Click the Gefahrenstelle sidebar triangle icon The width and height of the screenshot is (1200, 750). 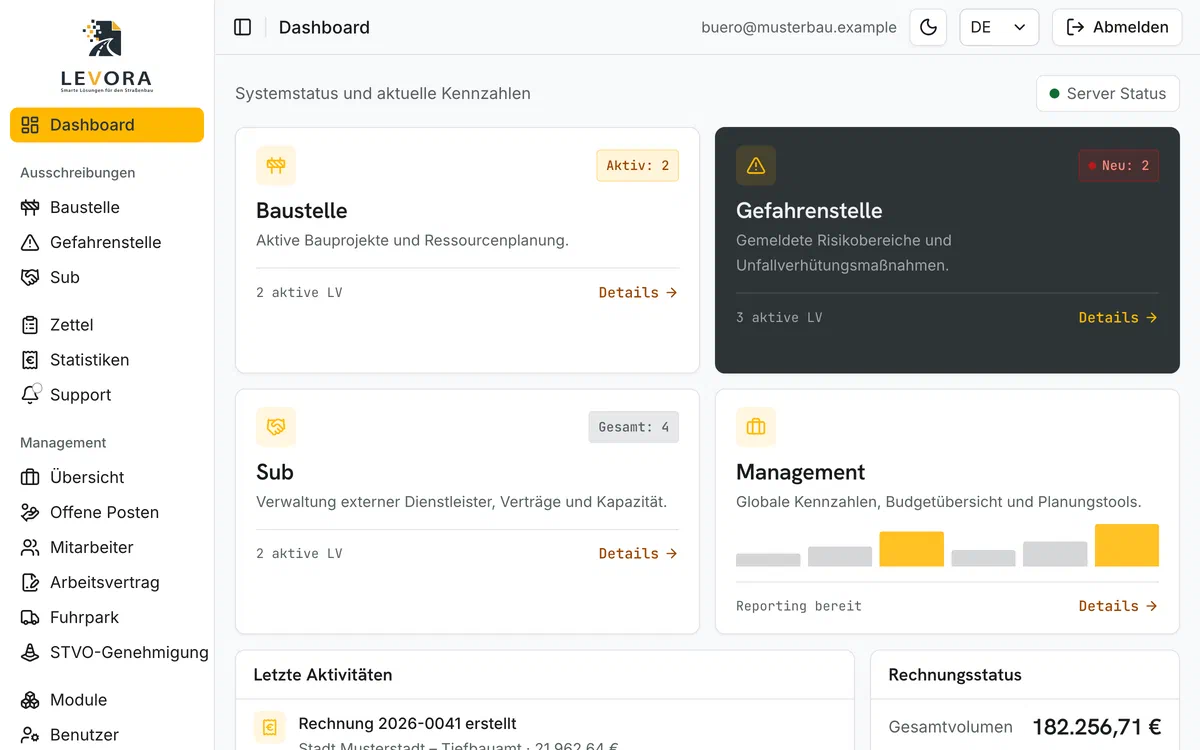point(30,242)
